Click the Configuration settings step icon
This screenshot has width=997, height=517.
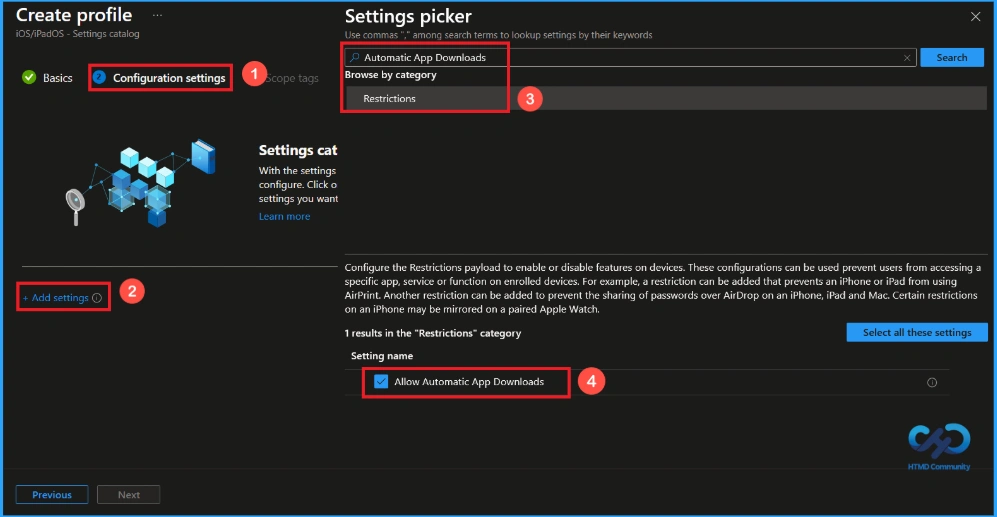[x=99, y=78]
